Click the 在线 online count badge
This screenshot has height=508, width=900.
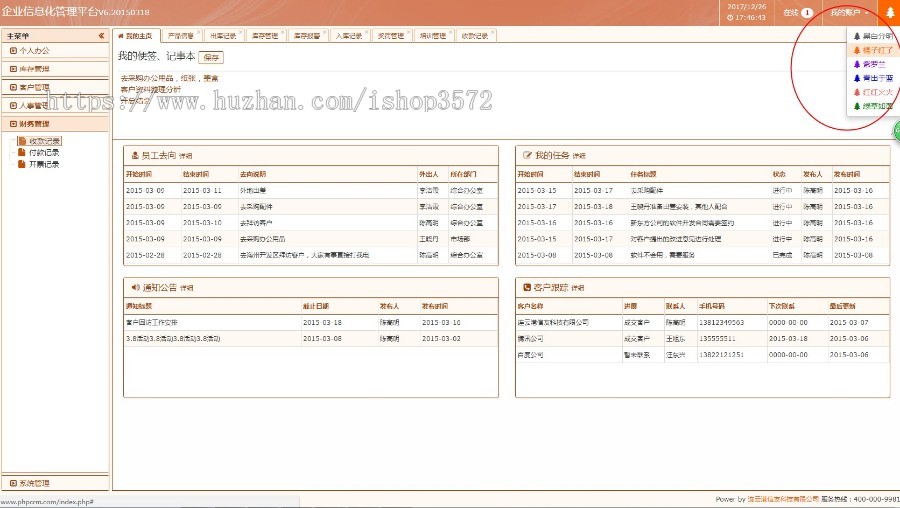tap(806, 13)
